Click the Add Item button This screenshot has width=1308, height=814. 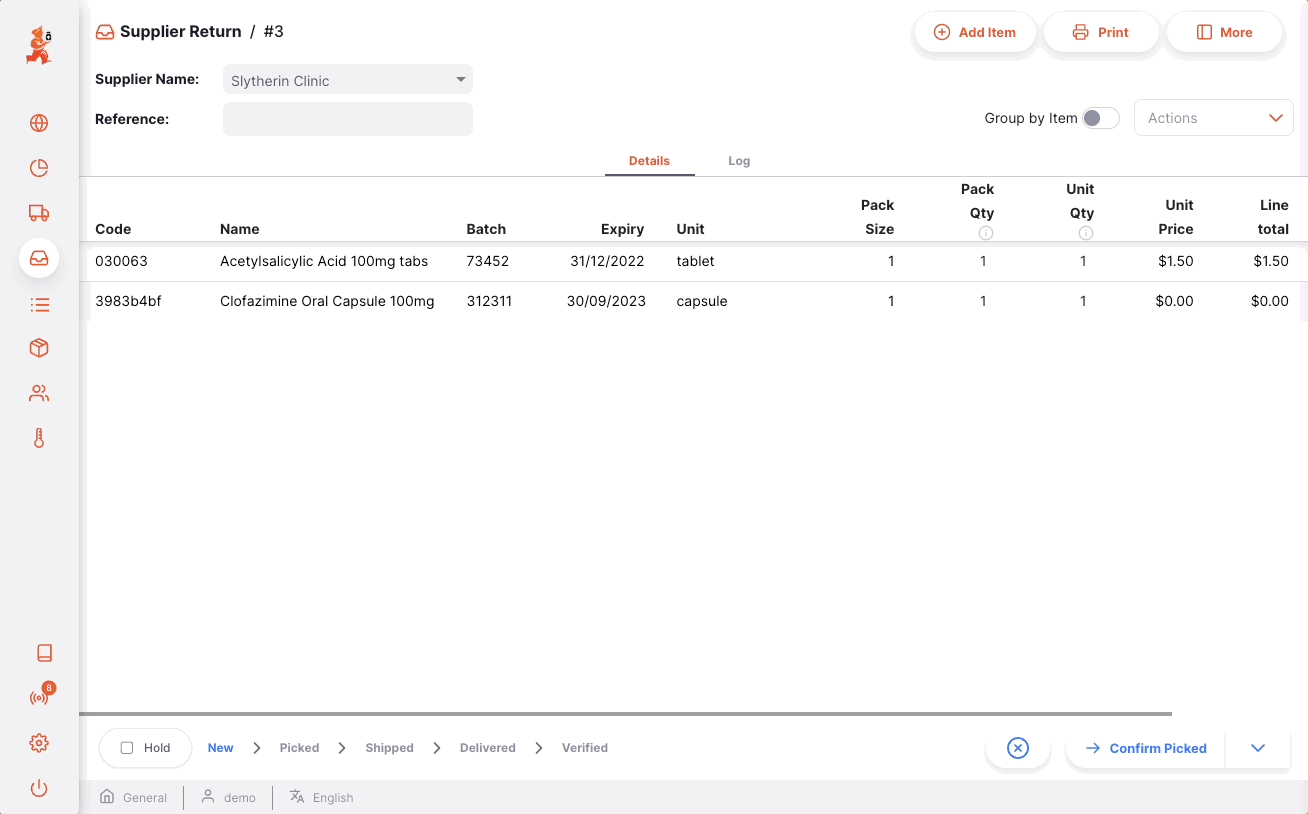click(974, 32)
